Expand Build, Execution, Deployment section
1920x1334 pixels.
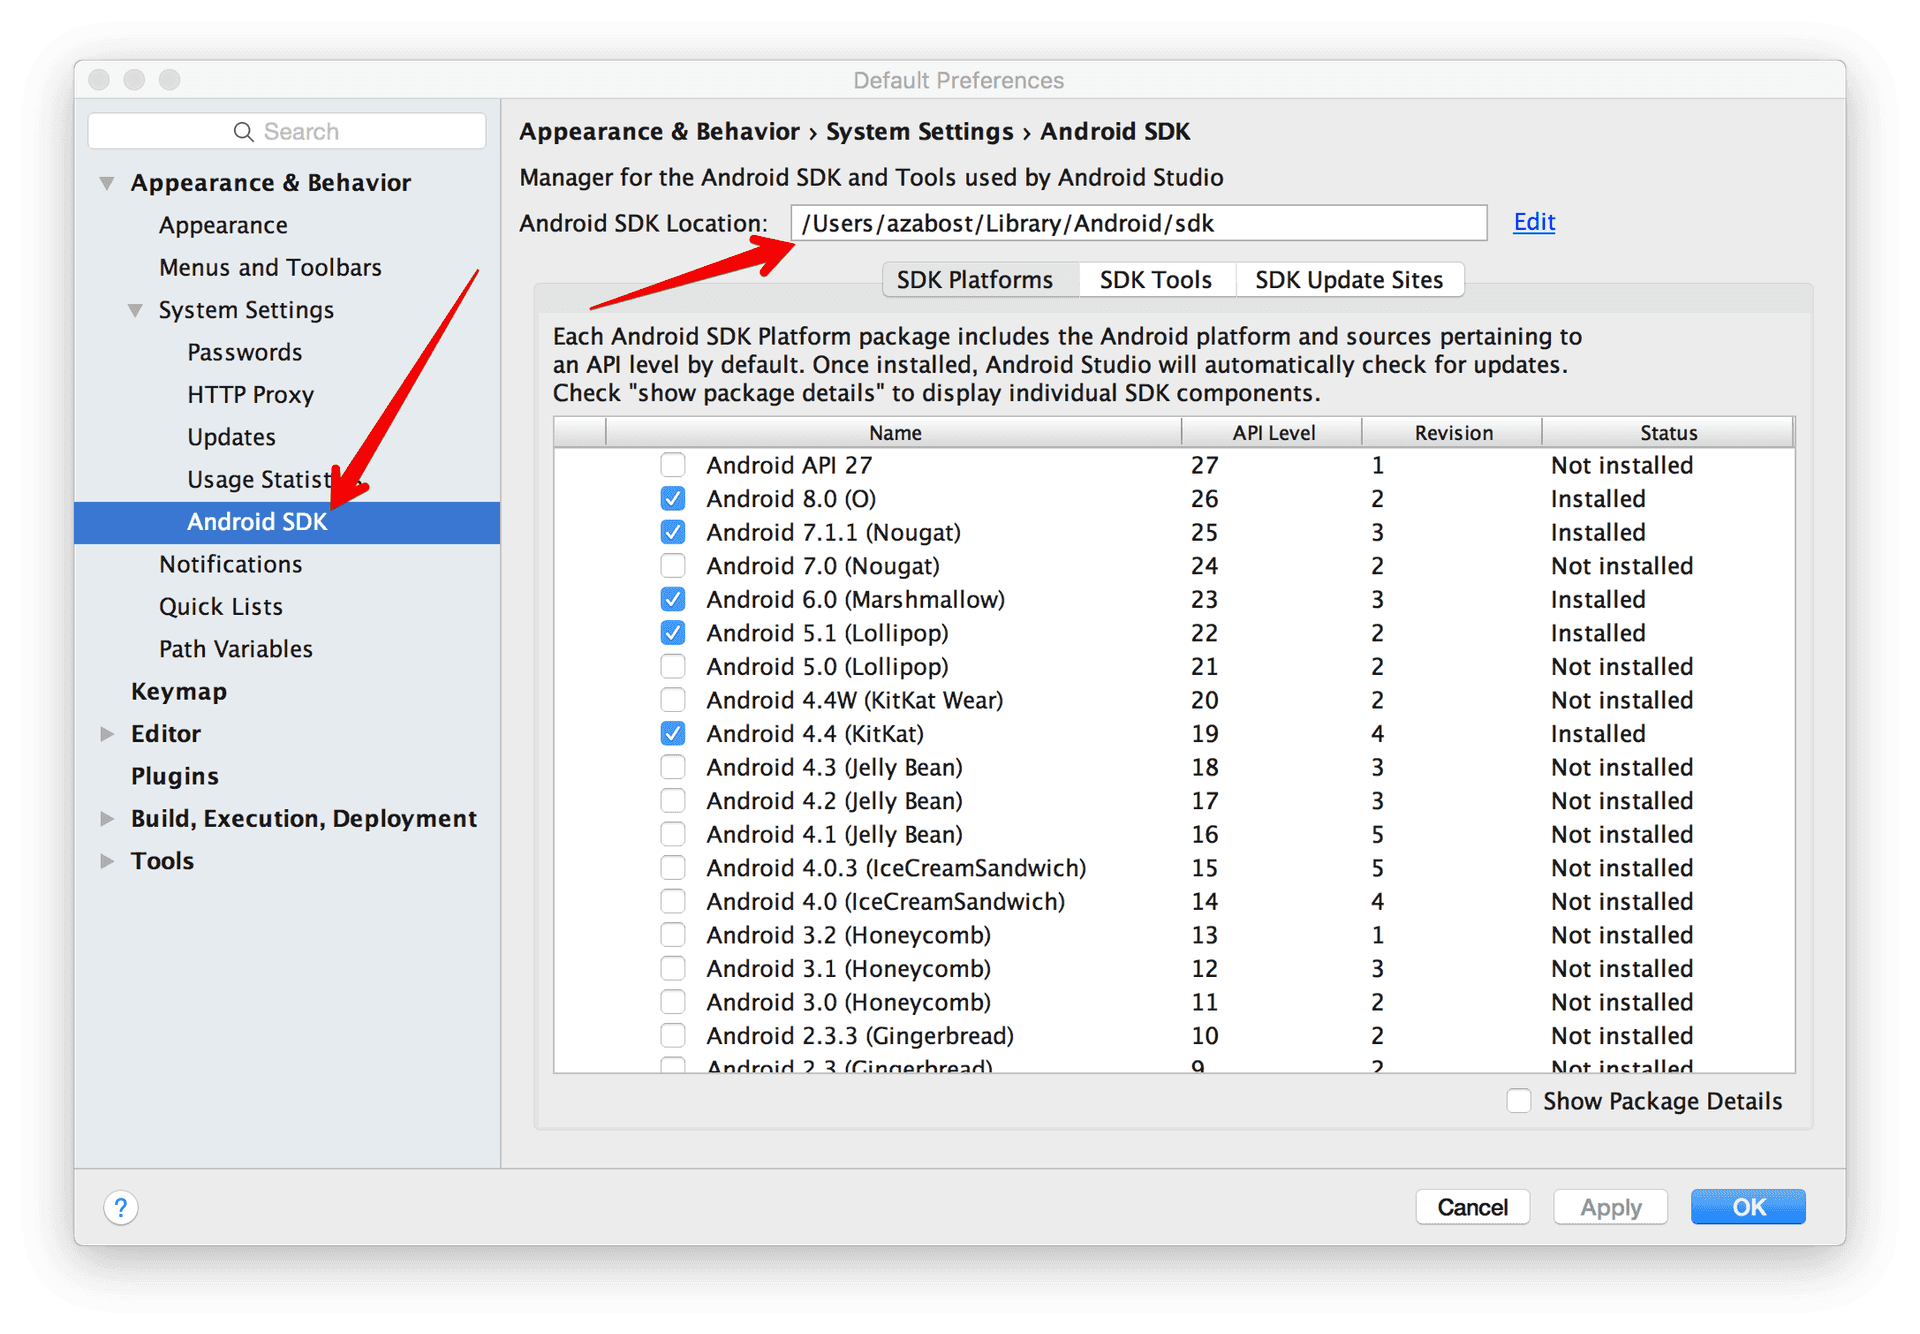[107, 819]
